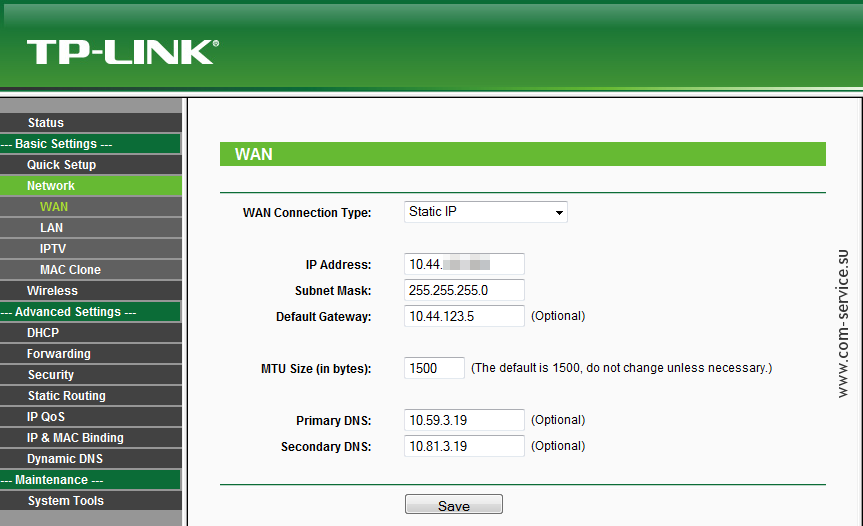This screenshot has width=863, height=526.
Task: Click the Subnet Mask field
Action: pos(464,290)
